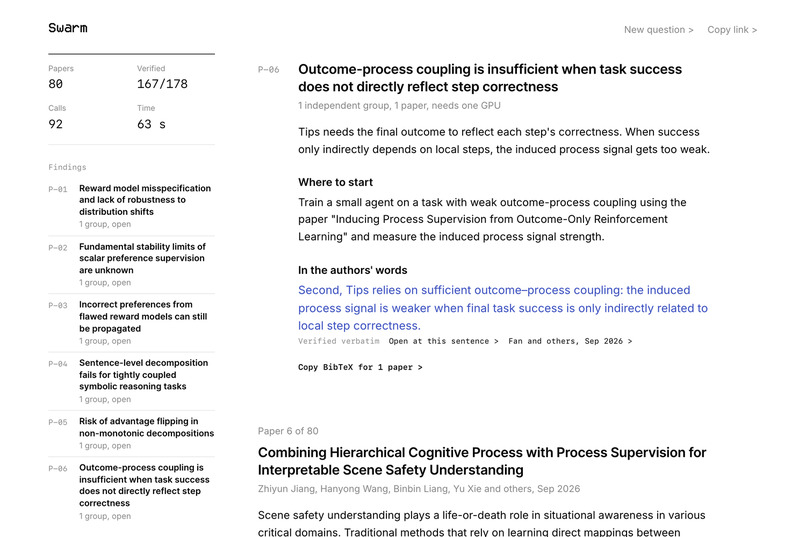Open finding P-05 Risk of advantage flipping
Image resolution: width=806 pixels, height=537 pixels.
(x=132, y=433)
